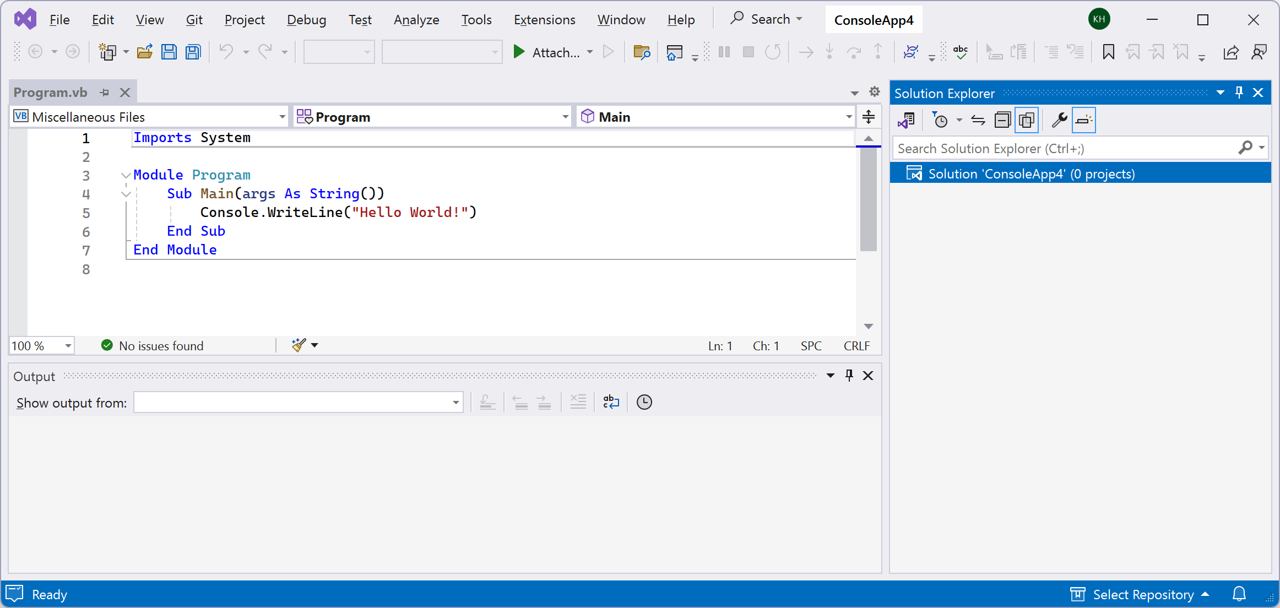Screen dimensions: 1280x608
Task: Close the Output panel
Action: [868, 376]
